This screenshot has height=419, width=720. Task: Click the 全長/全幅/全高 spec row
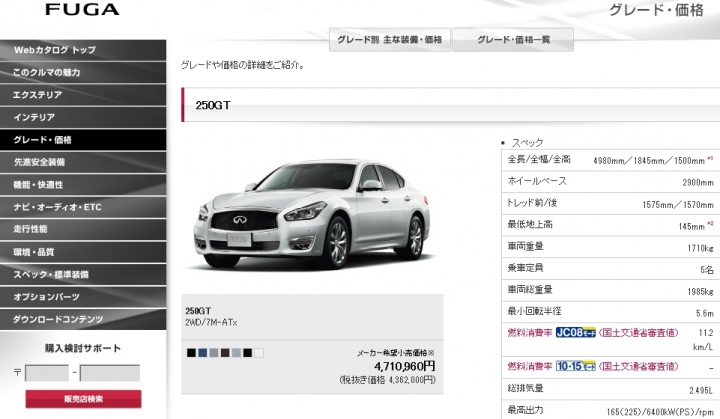pyautogui.click(x=610, y=160)
